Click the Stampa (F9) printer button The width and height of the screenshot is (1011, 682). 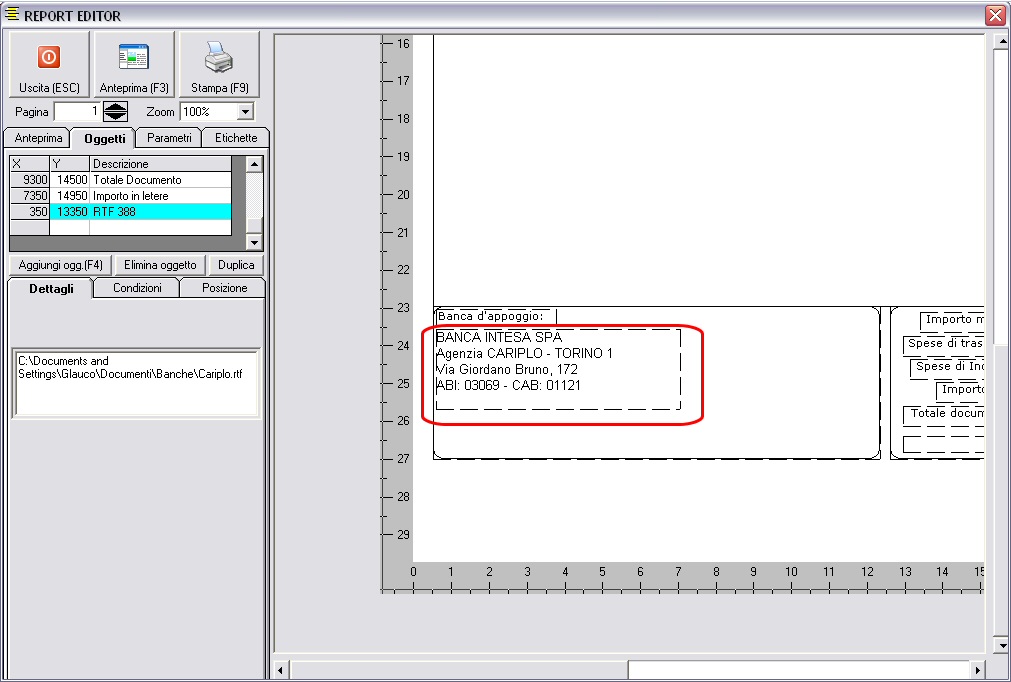pos(219,64)
